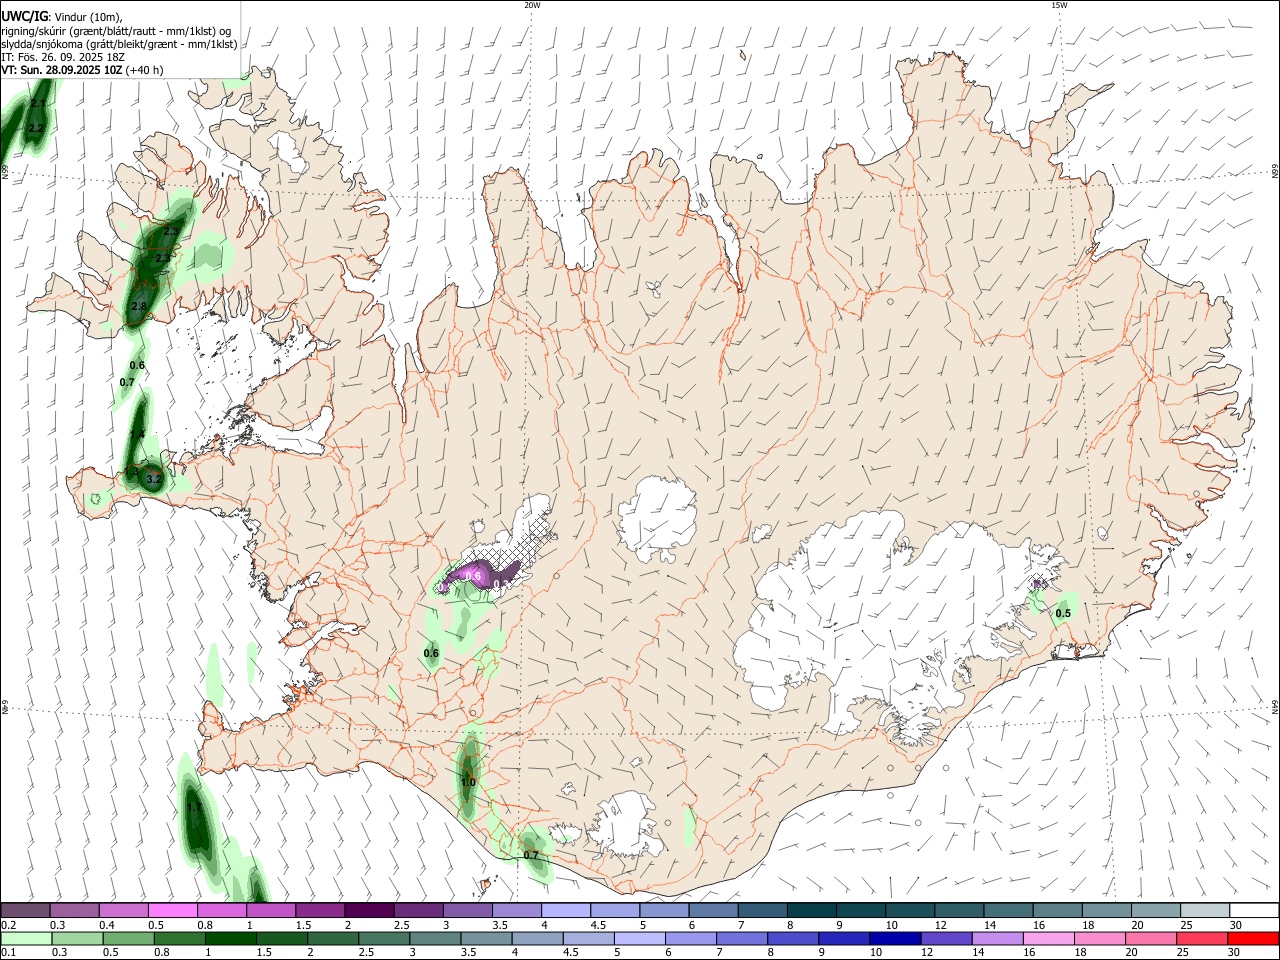Pick lower legend swatch between 20 and 25

click(1150, 938)
